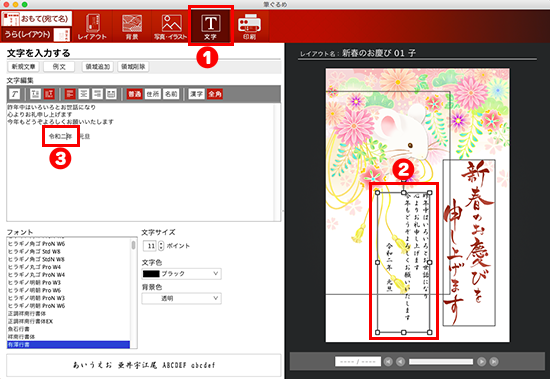Go to the last page arrow icon
550x379 pixels.
pyautogui.click(x=494, y=361)
